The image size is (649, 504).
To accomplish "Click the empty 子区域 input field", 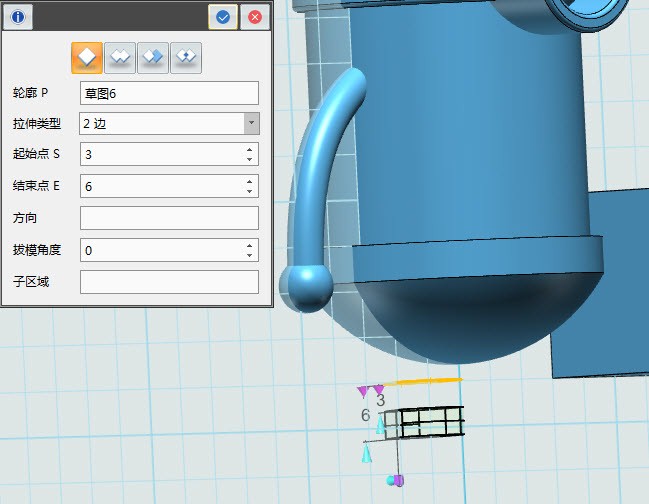I will 168,282.
